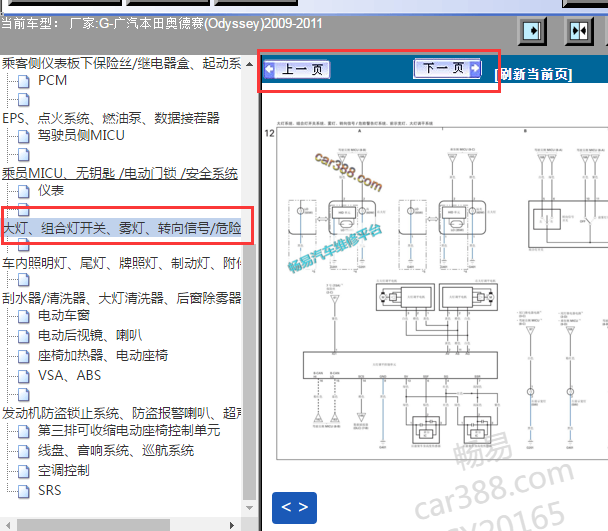Open 乘员MICU、无钥匙/电动门锁 entry

(120, 173)
